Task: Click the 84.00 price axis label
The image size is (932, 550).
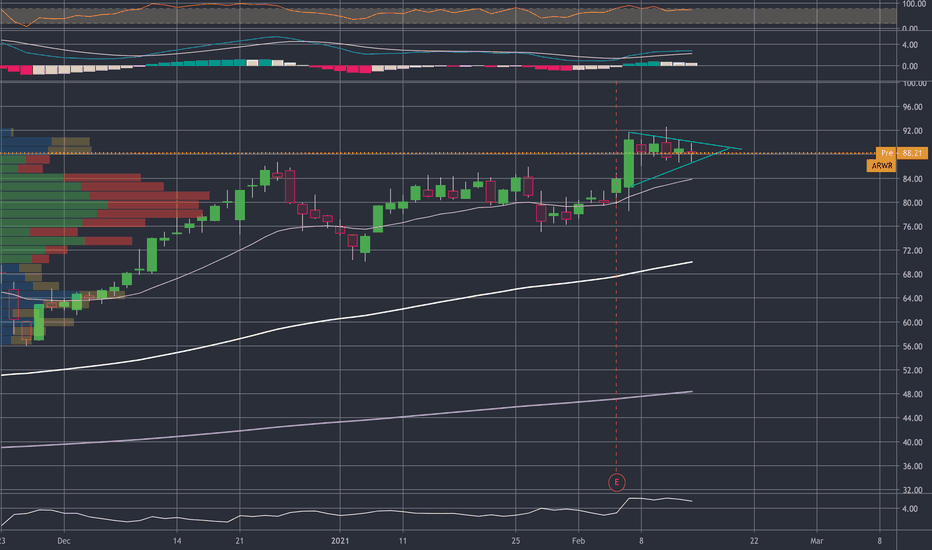Action: click(912, 179)
